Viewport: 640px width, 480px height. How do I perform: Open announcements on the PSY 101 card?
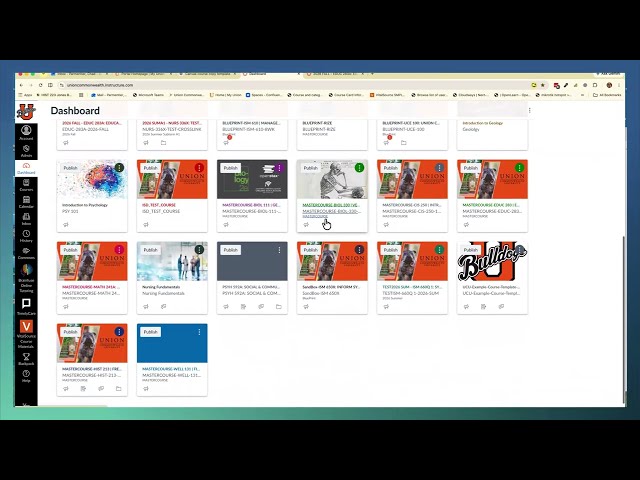coord(66,224)
